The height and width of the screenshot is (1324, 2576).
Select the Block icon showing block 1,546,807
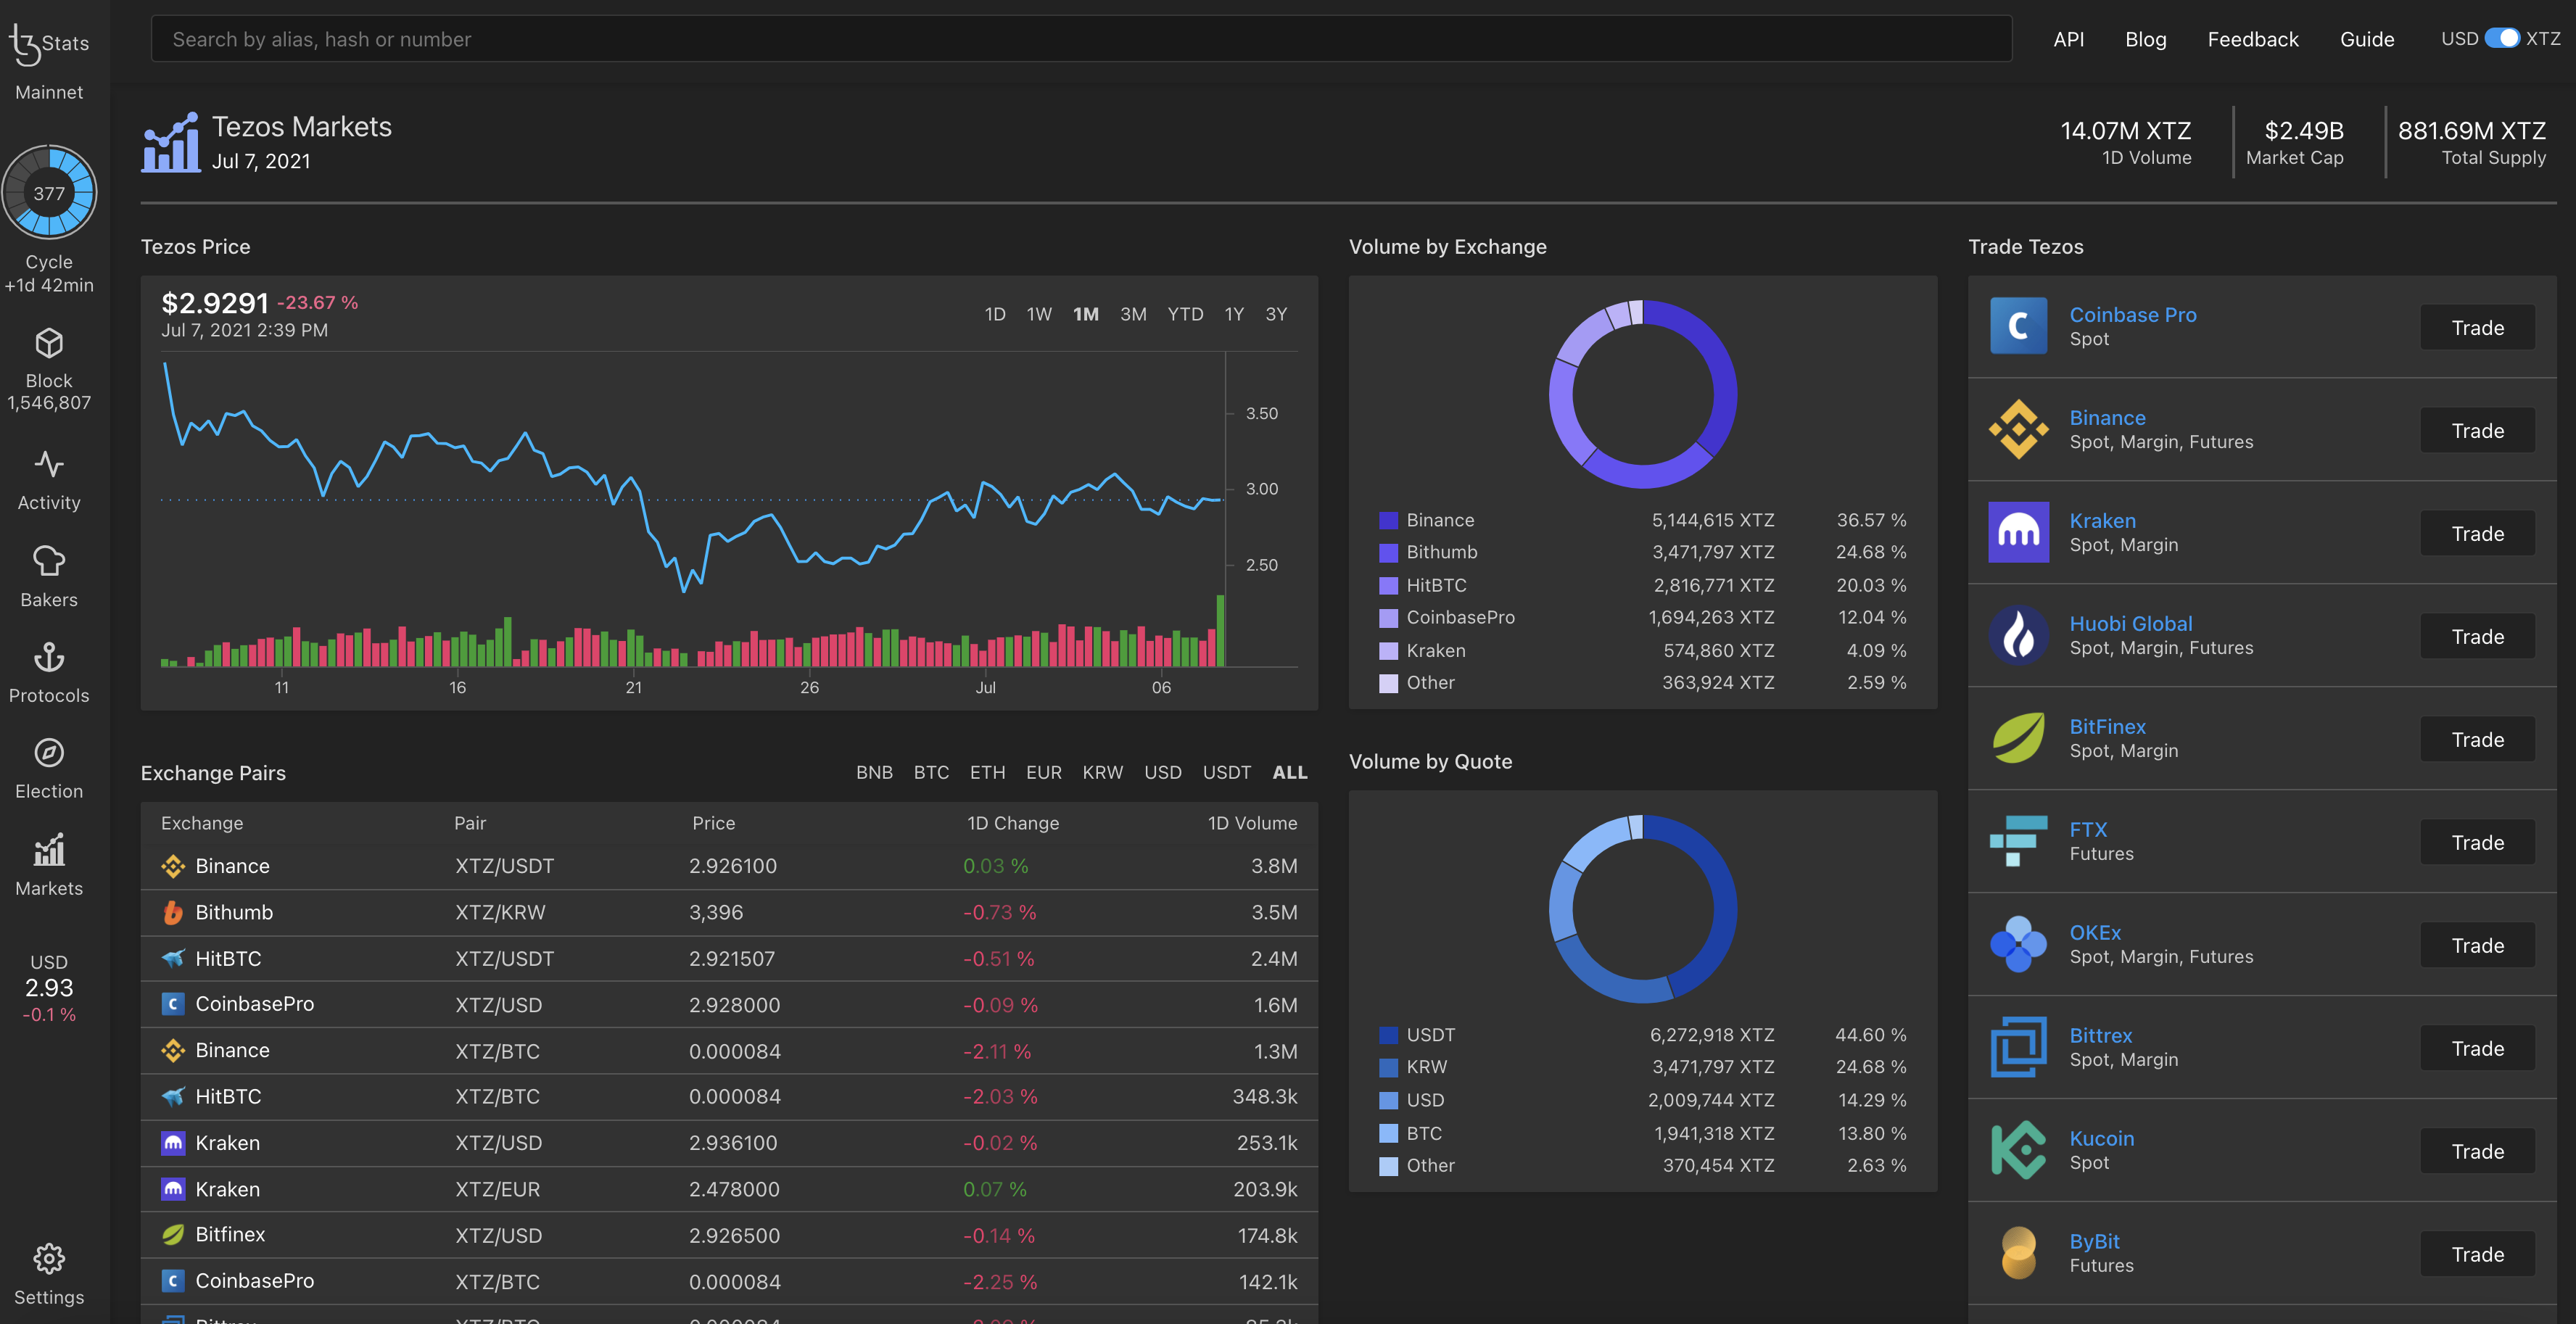[49, 342]
